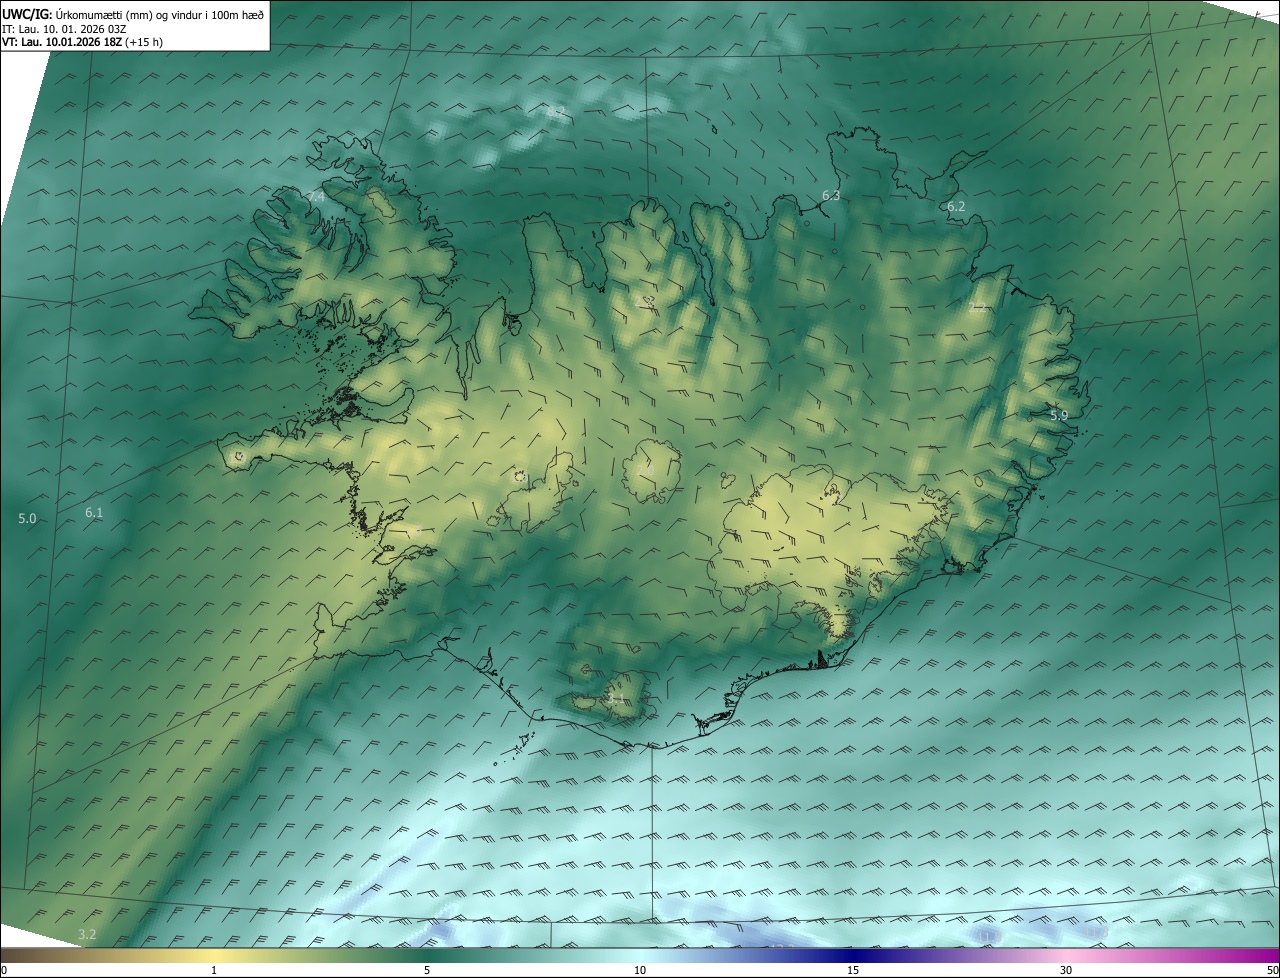This screenshot has width=1280, height=978.
Task: Click the 15 tick on the color scale
Action: tap(853, 970)
